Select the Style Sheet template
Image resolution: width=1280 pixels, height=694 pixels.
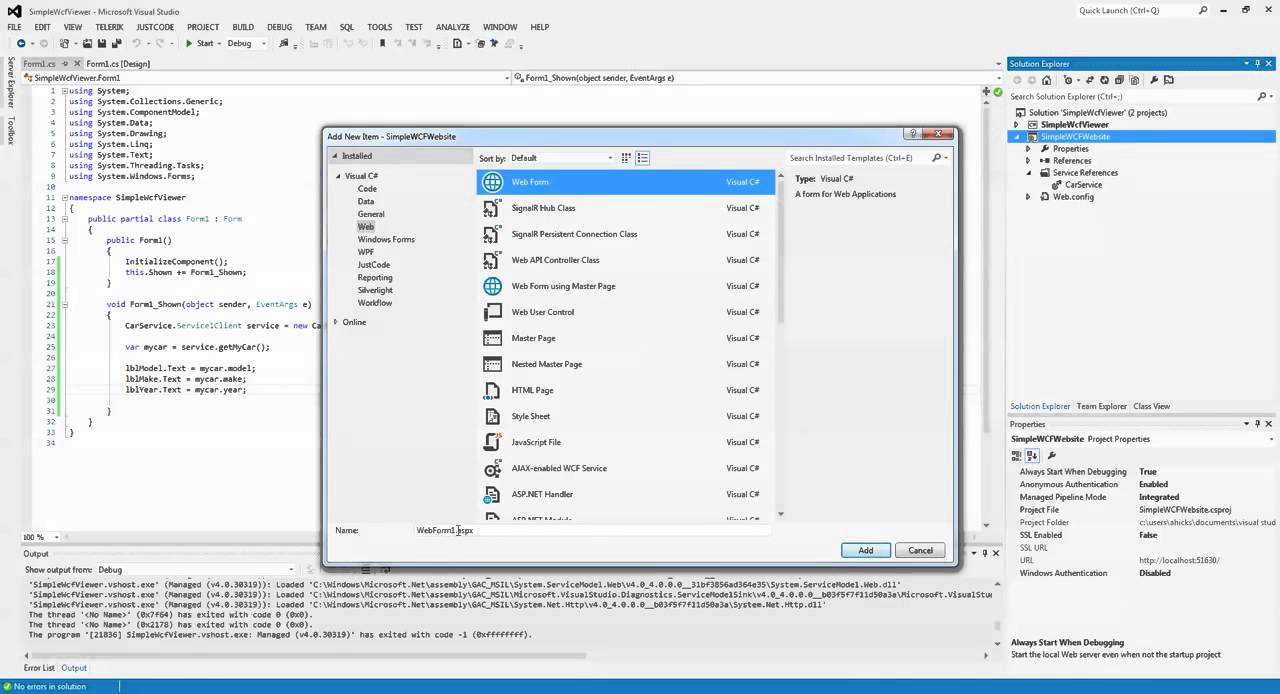(x=625, y=416)
